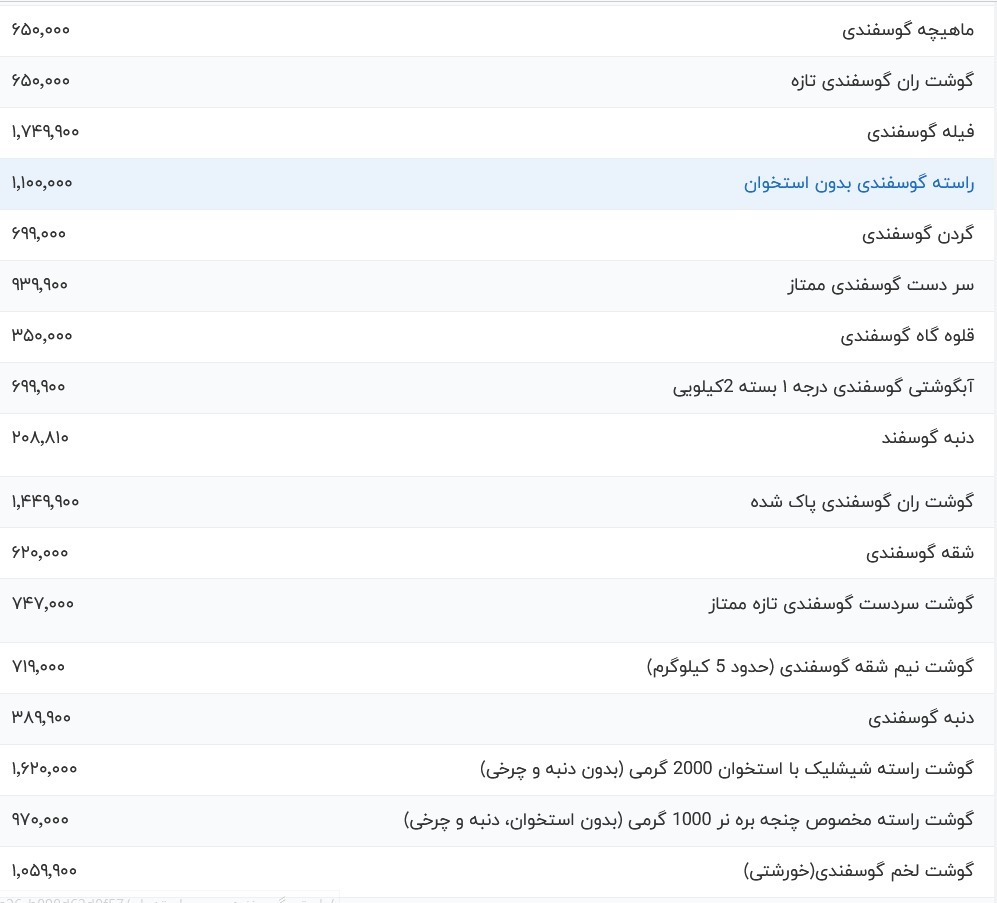997x903 pixels.
Task: Select سر دست گوسفندی ممتاز row
Action: pos(500,285)
